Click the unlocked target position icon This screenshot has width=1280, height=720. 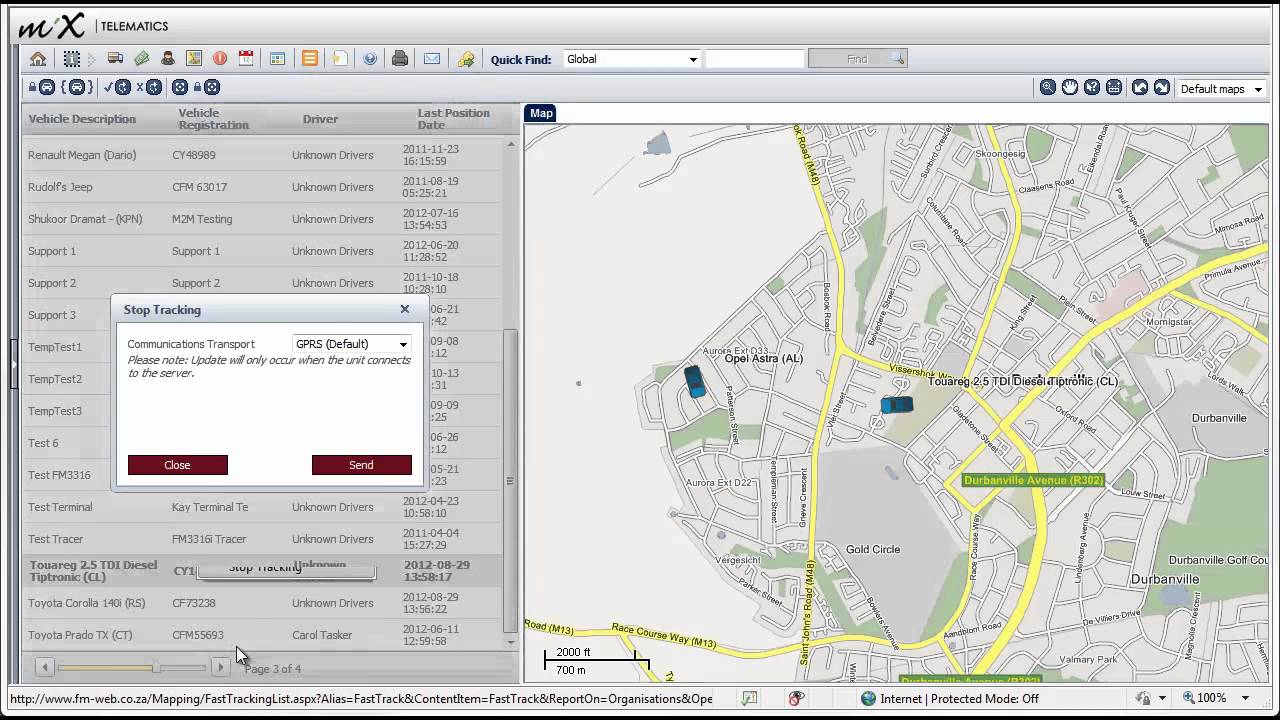click(x=180, y=87)
